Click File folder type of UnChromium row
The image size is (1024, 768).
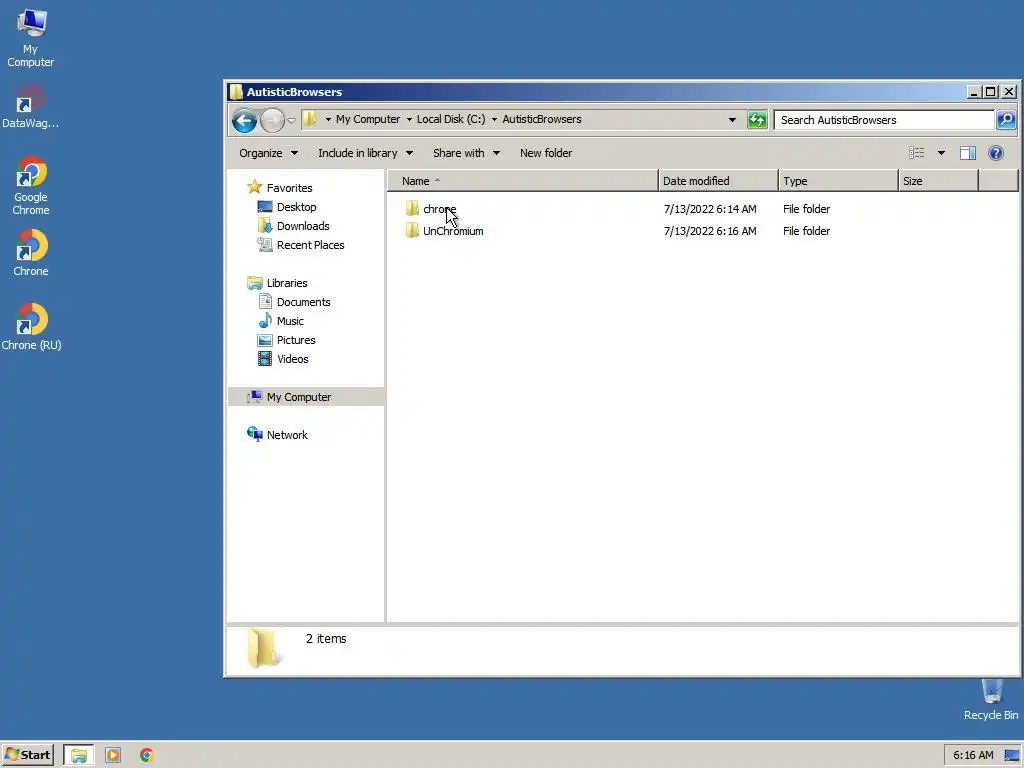[807, 231]
